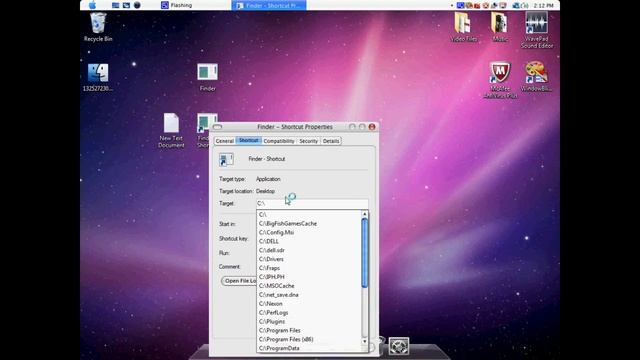Choose C:\DELL suggestion

pos(309,241)
